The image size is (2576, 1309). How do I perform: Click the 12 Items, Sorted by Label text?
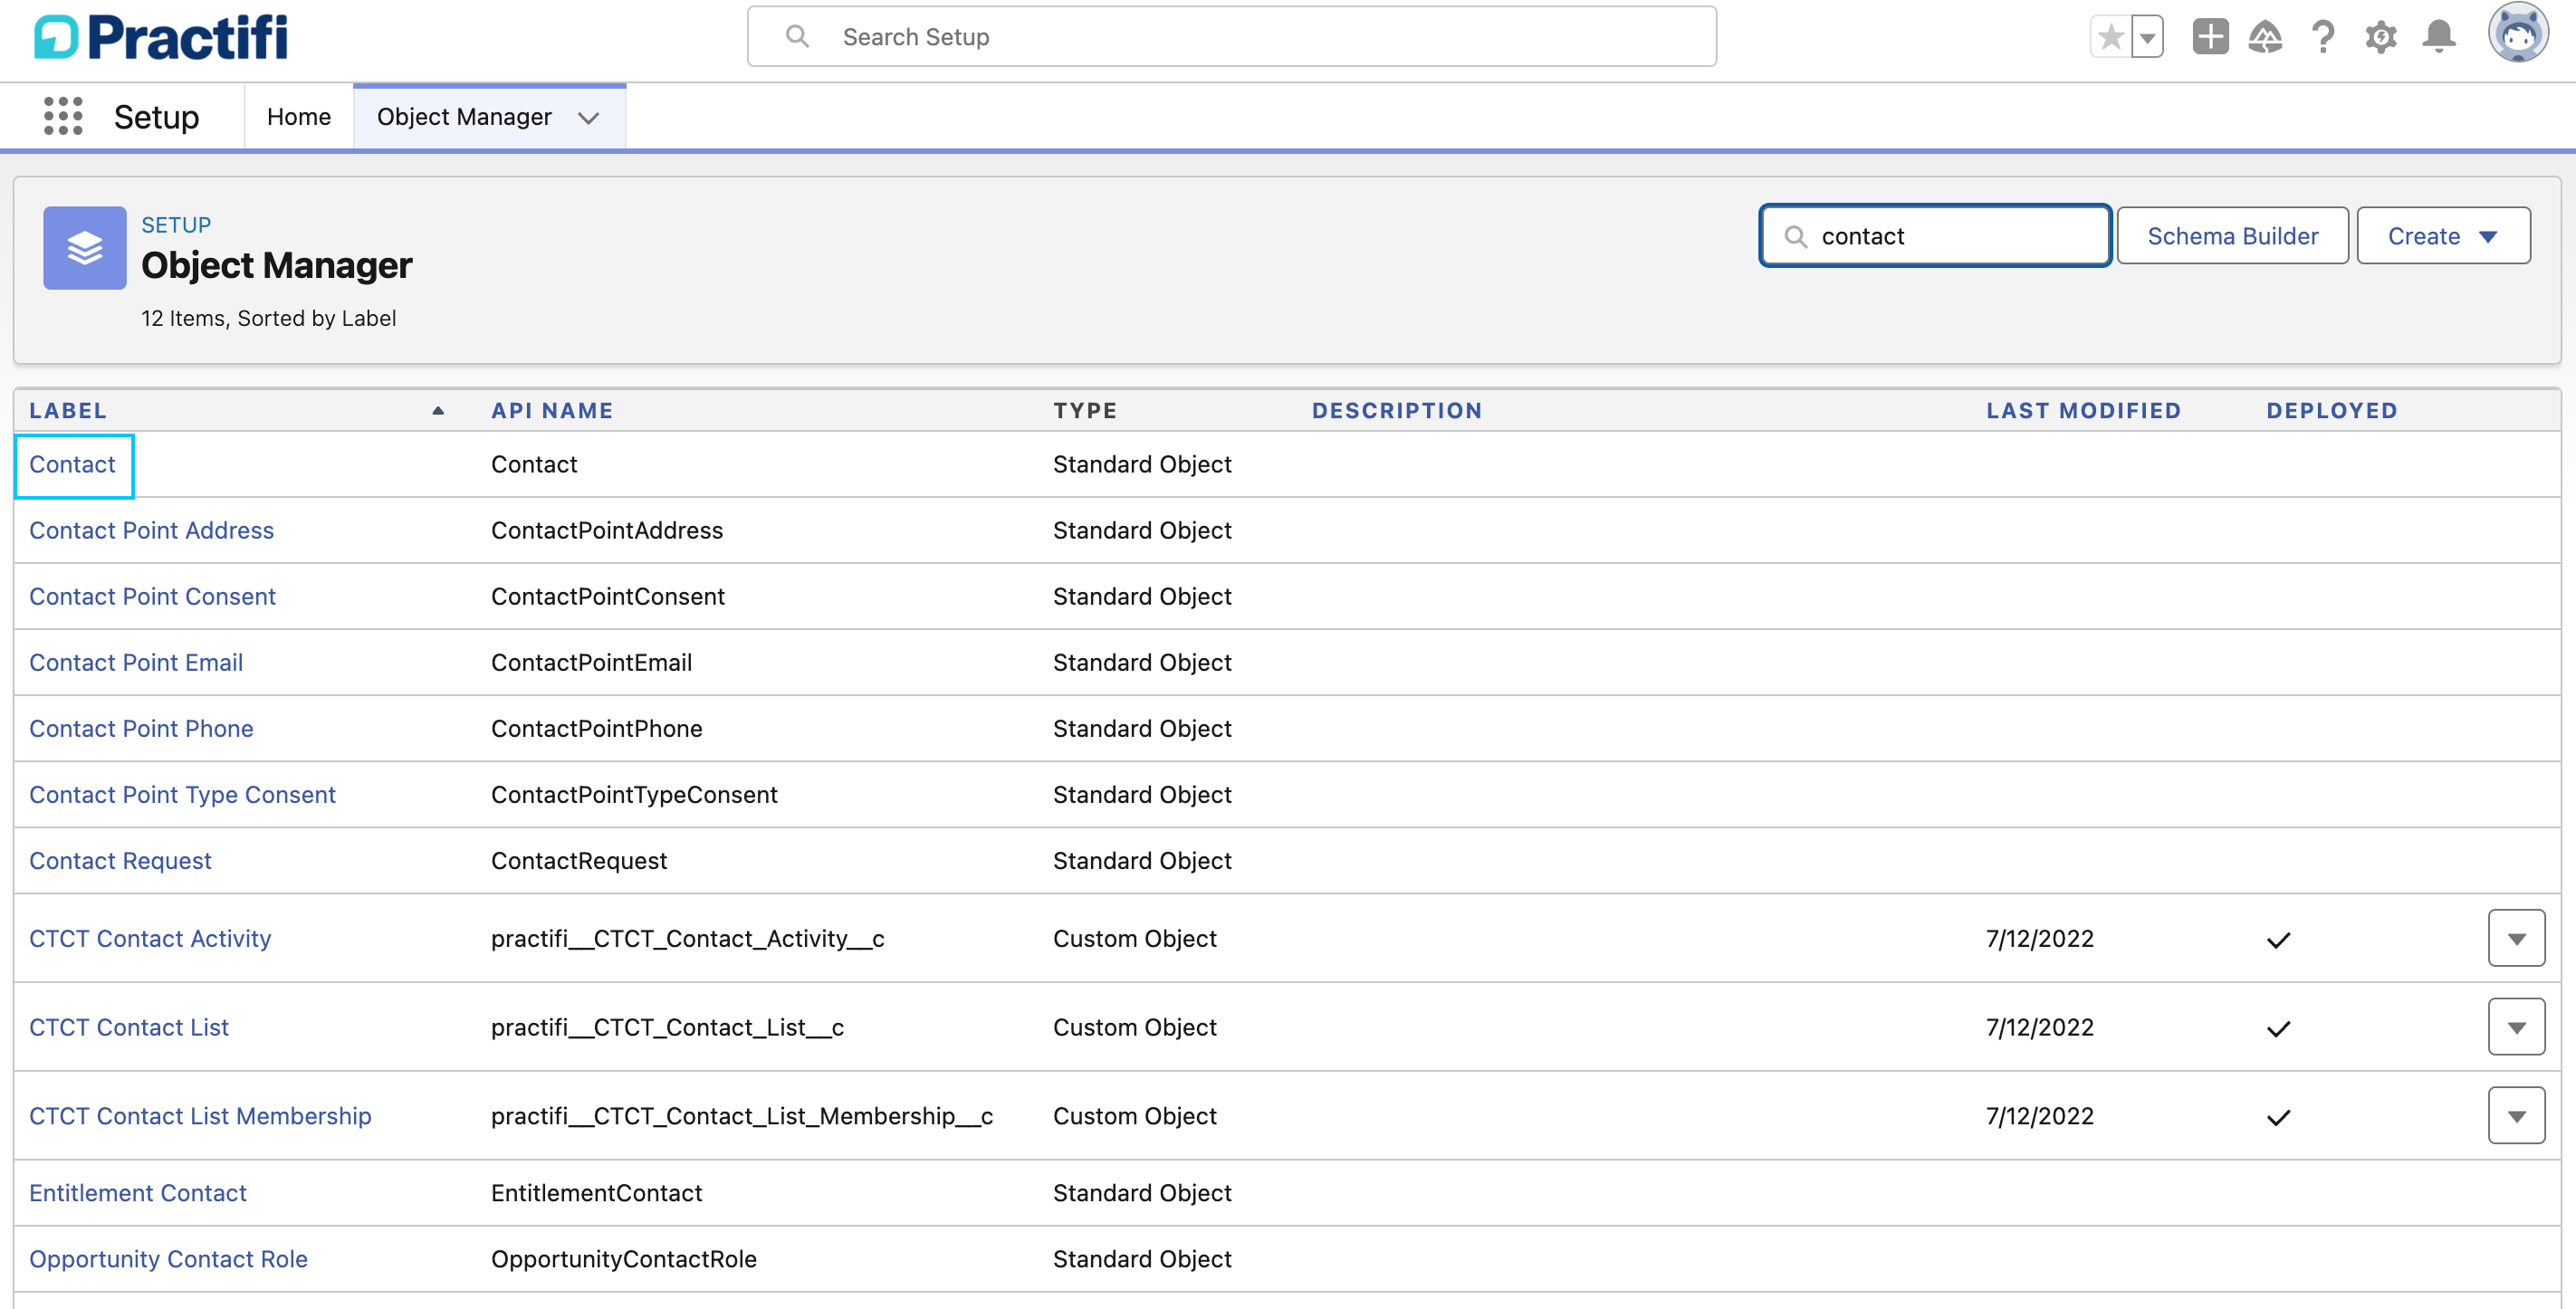pyautogui.click(x=268, y=318)
